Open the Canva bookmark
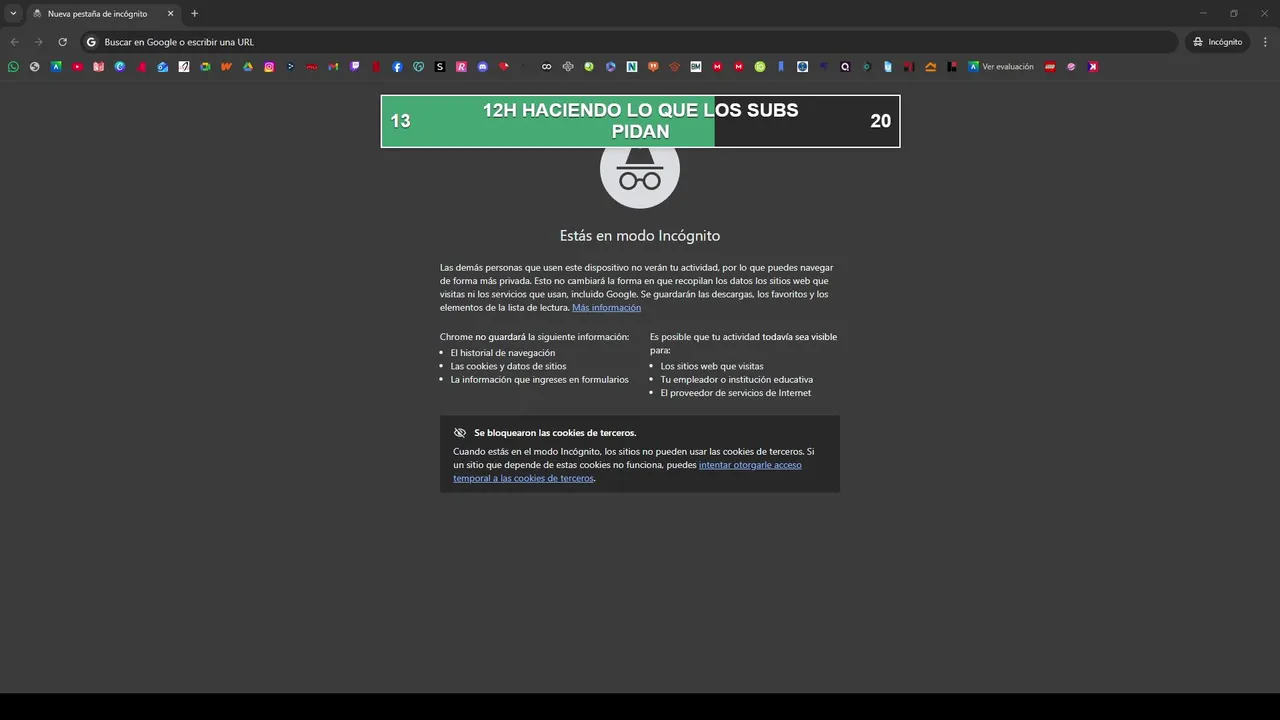1280x720 pixels. tap(120, 67)
